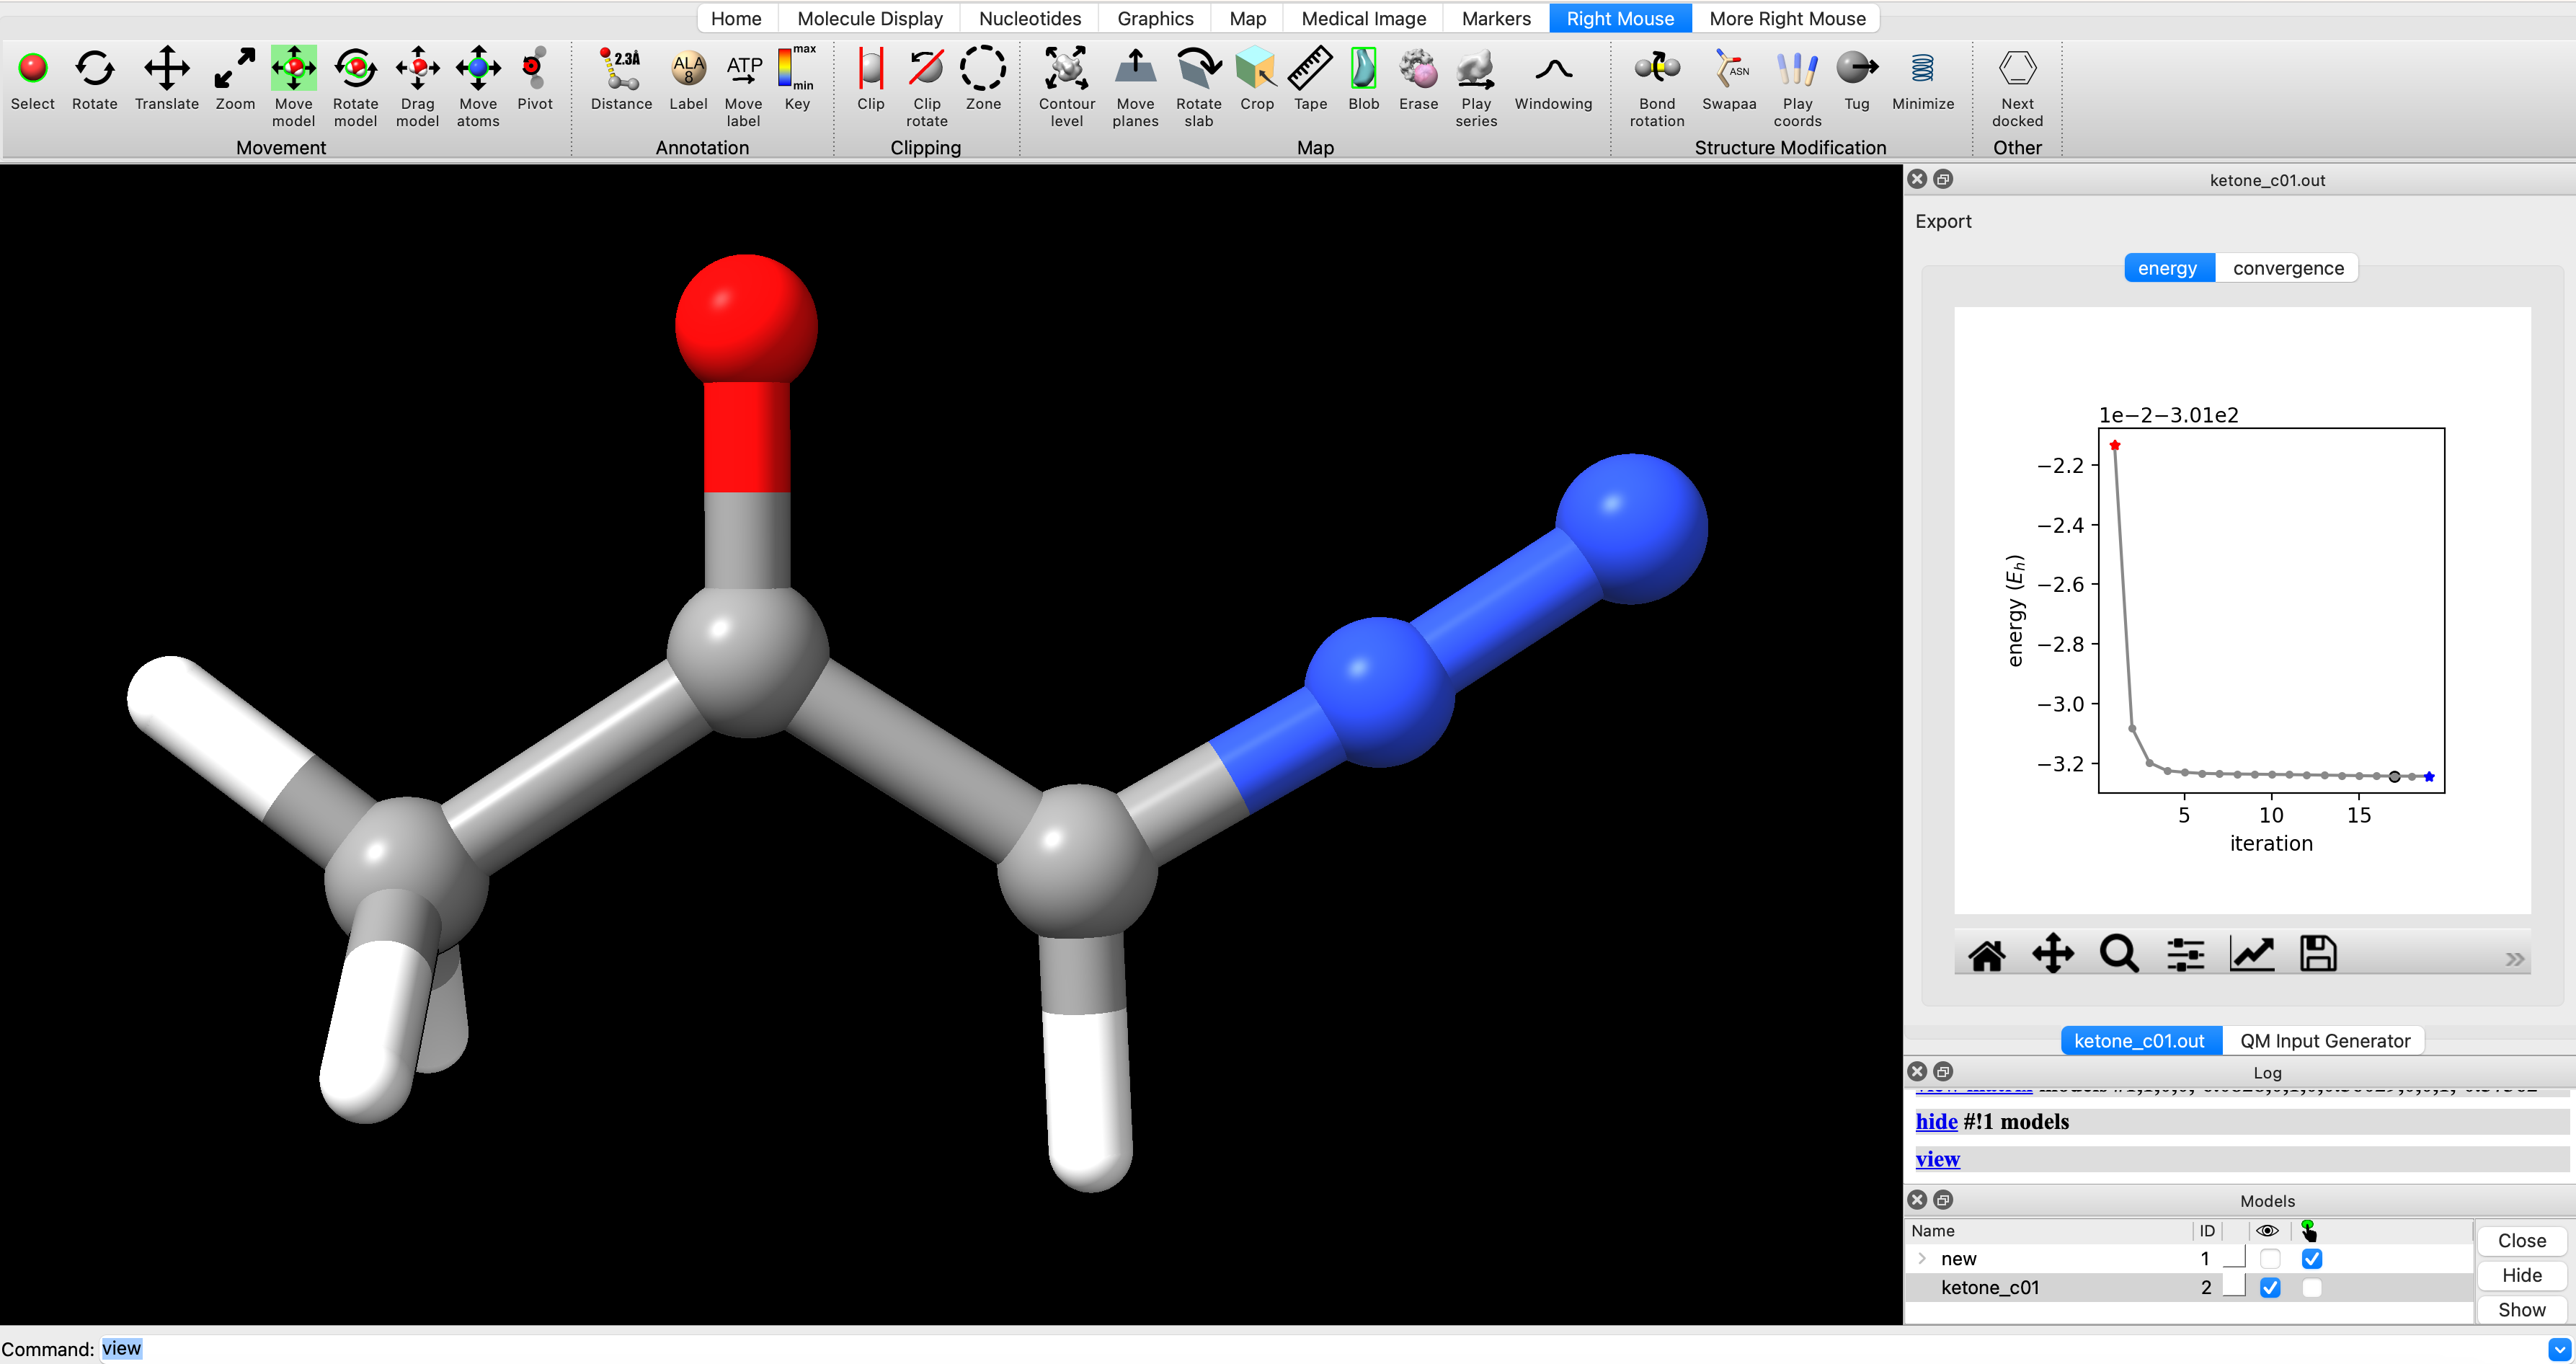The width and height of the screenshot is (2576, 1364).
Task: Select the Tape measure tool
Action: click(1310, 68)
